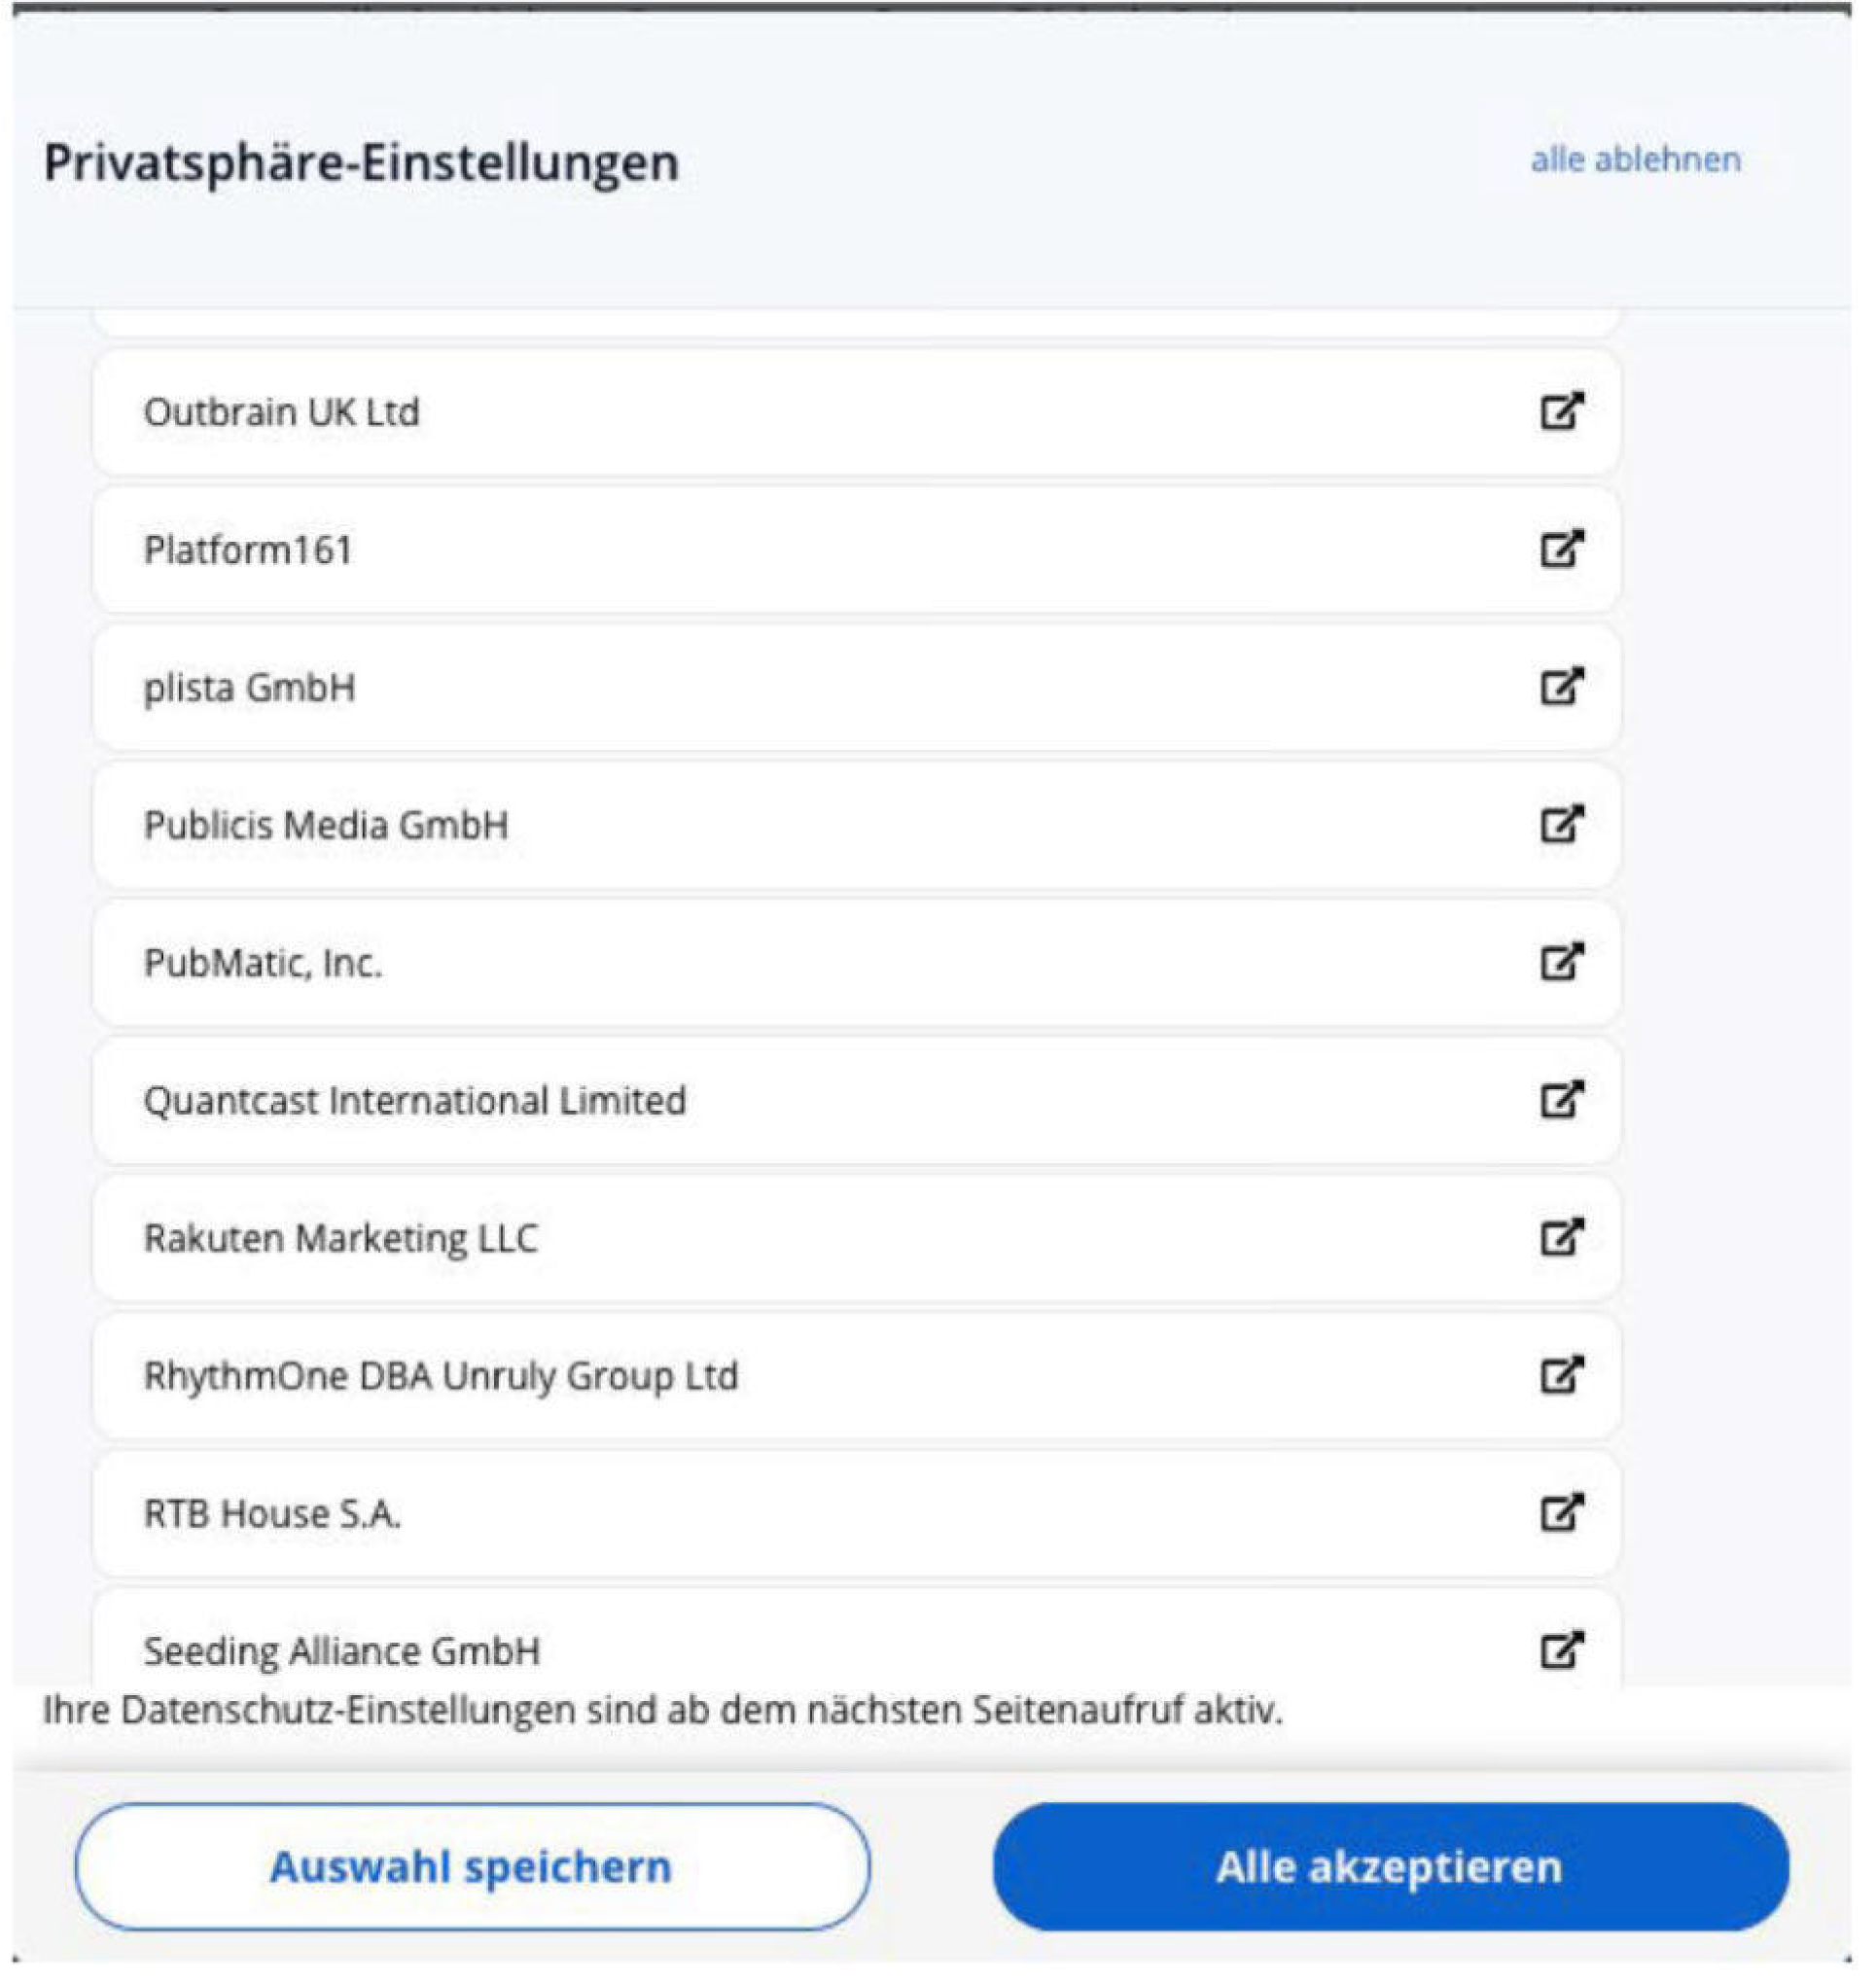The height and width of the screenshot is (1984, 1876).
Task: Open external link icon for Outbrain UK Ltd
Action: click(1561, 410)
